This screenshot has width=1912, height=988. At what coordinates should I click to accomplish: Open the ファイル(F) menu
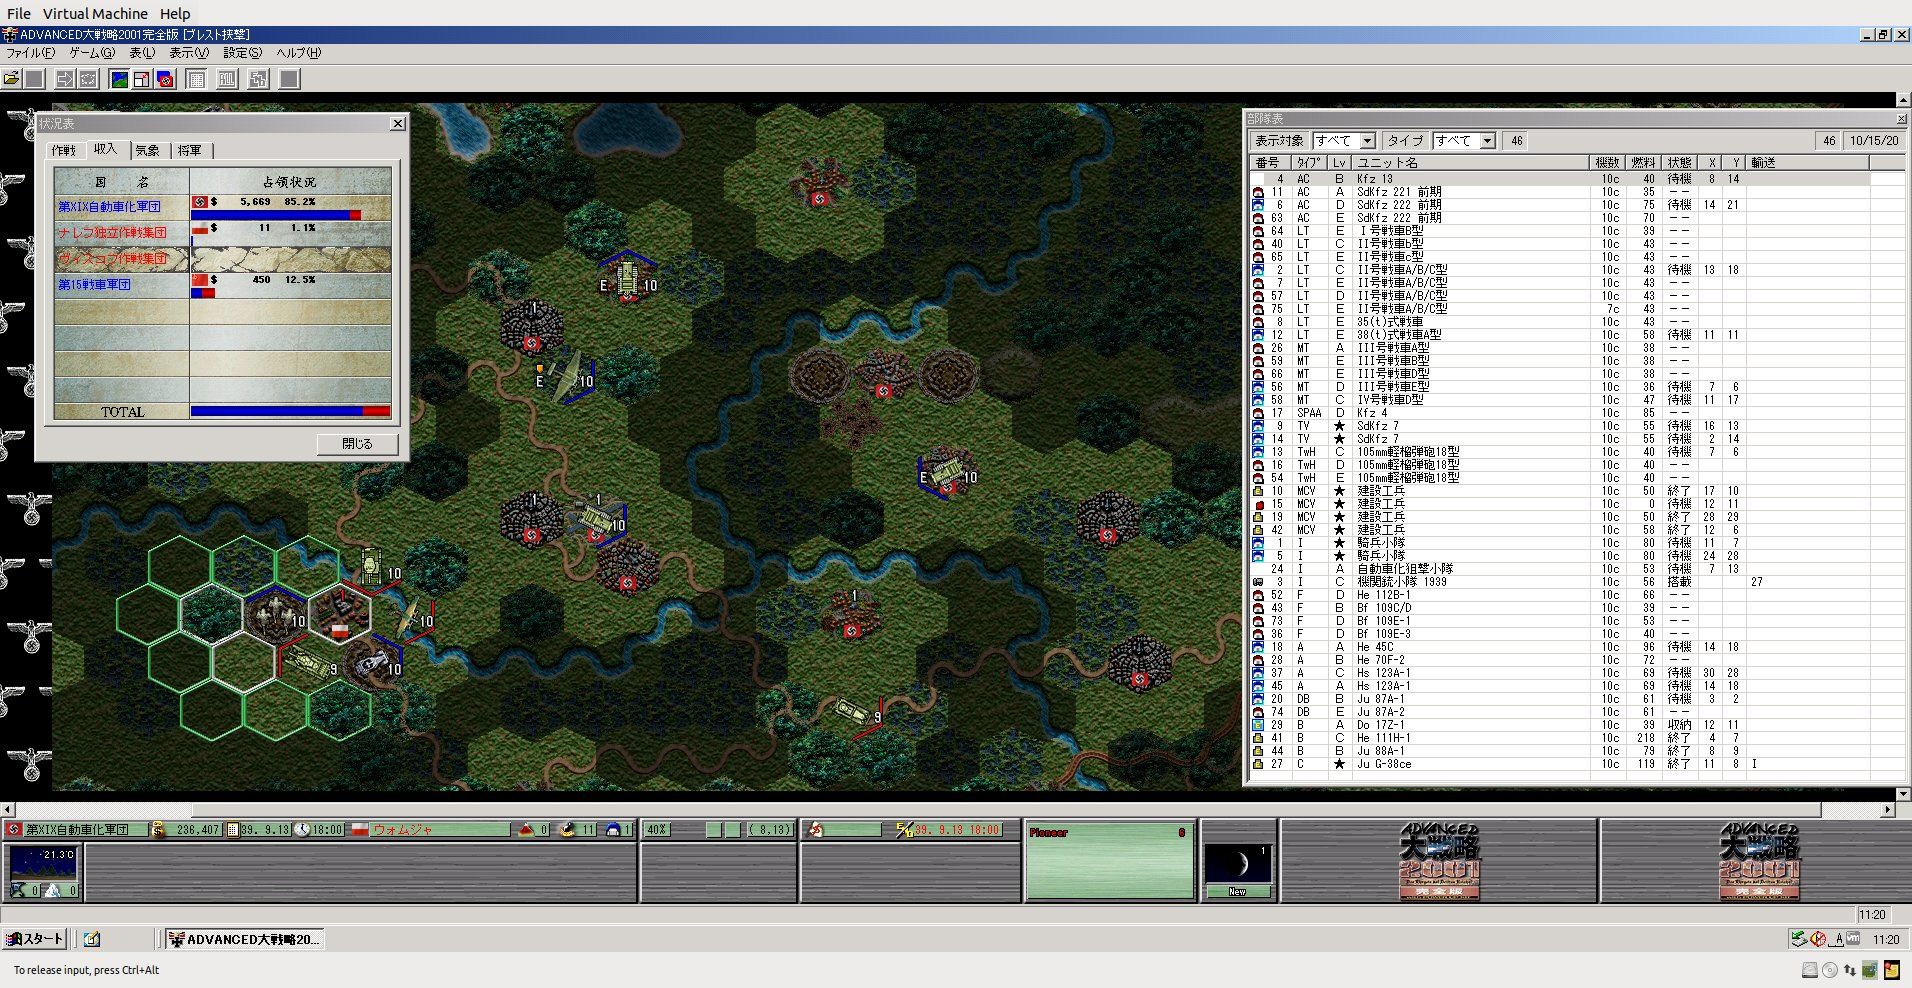click(x=31, y=53)
